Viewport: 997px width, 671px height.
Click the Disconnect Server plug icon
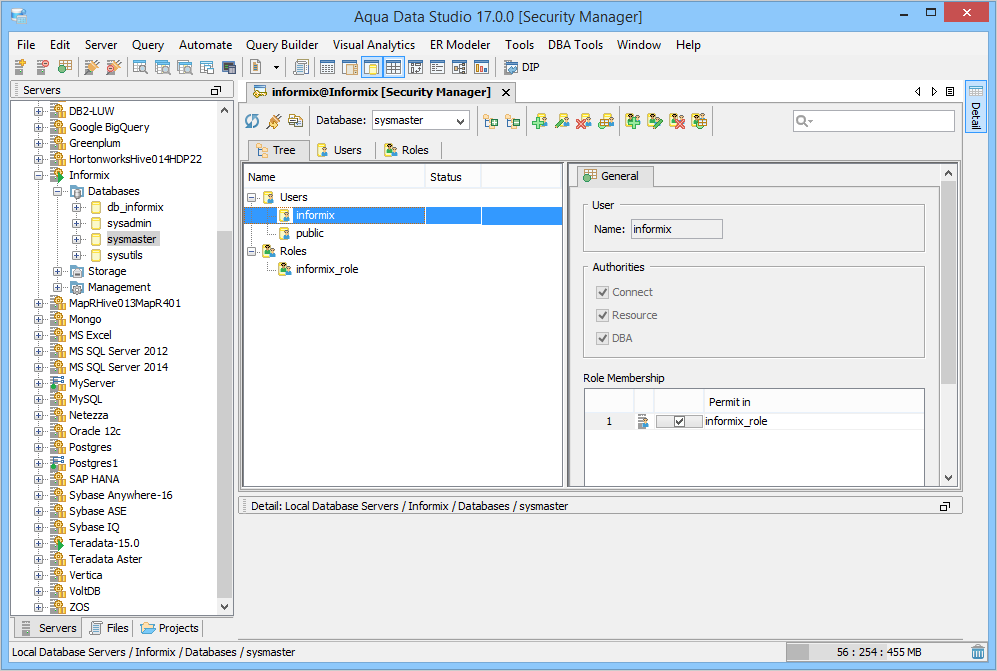click(114, 67)
